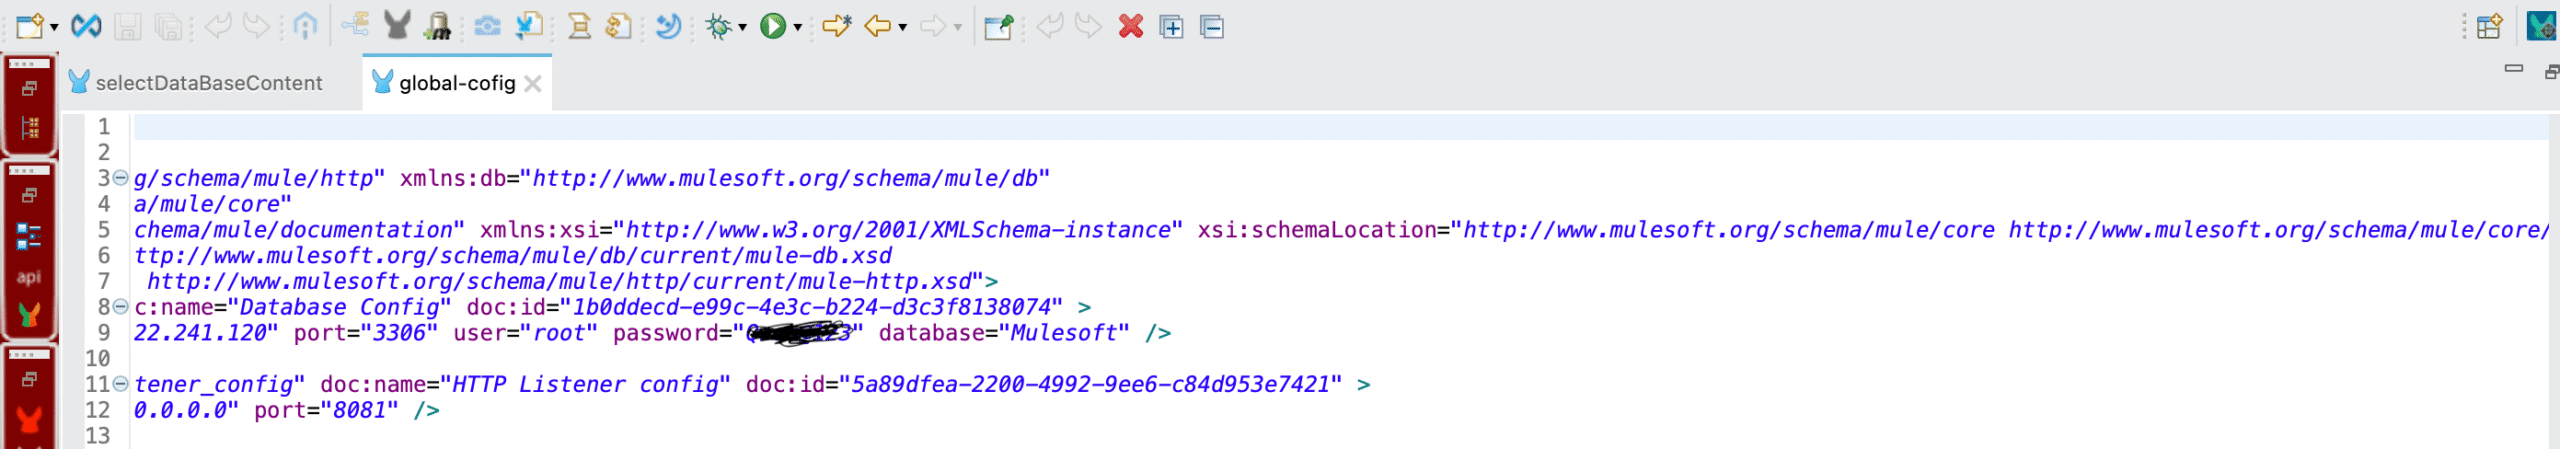The image size is (2560, 449).
Task: Click the port value "3306"
Action: (399, 333)
